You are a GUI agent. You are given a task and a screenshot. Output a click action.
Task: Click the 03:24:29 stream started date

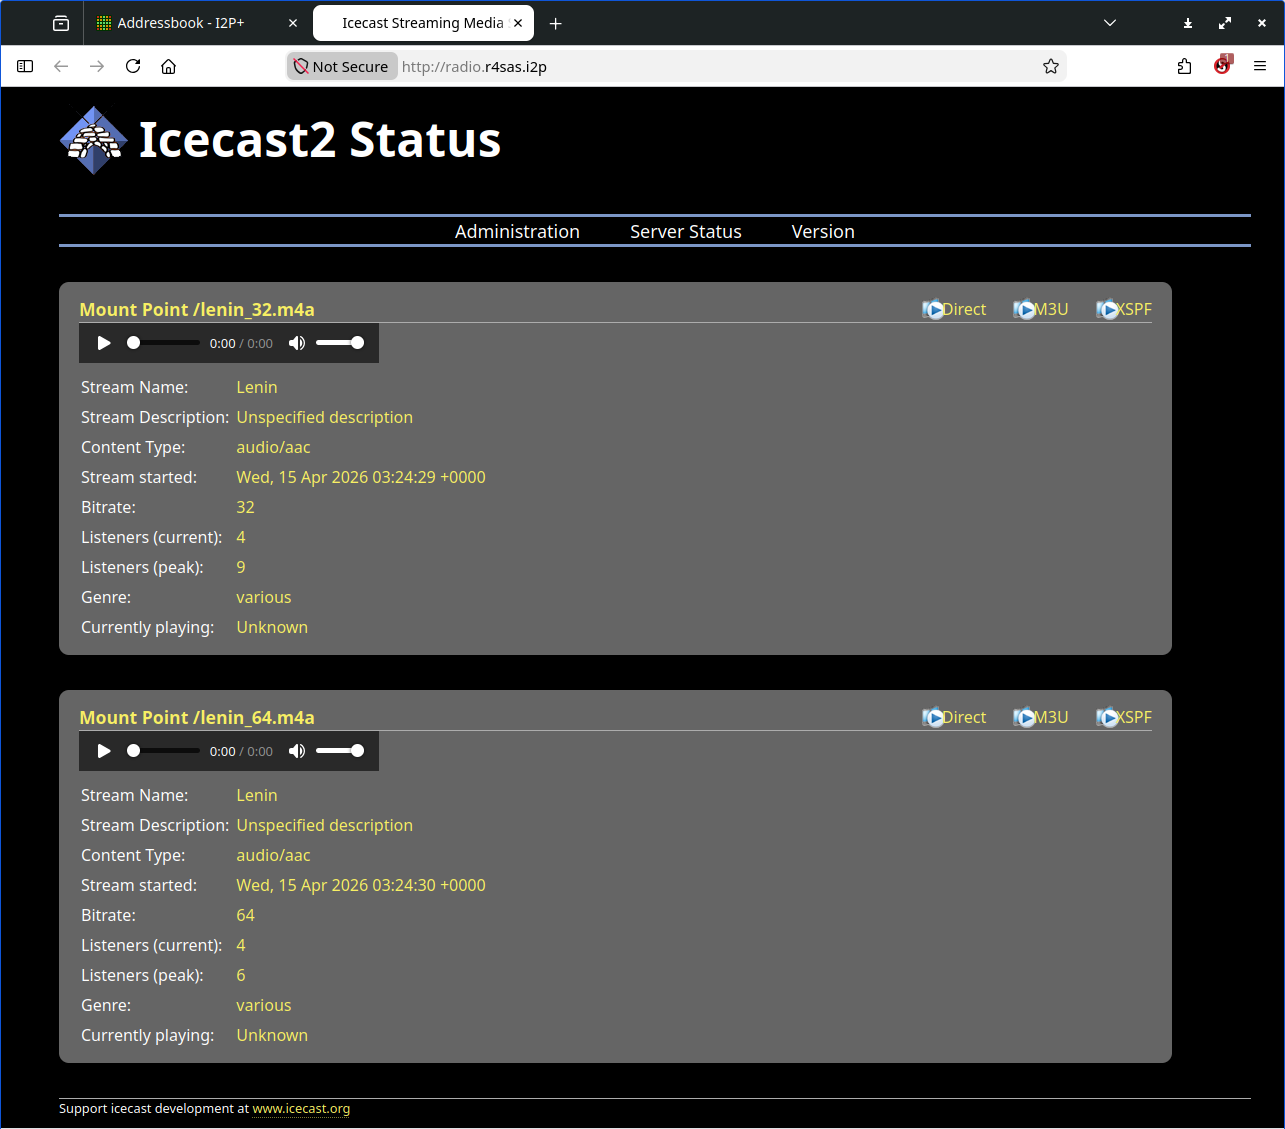click(x=361, y=478)
